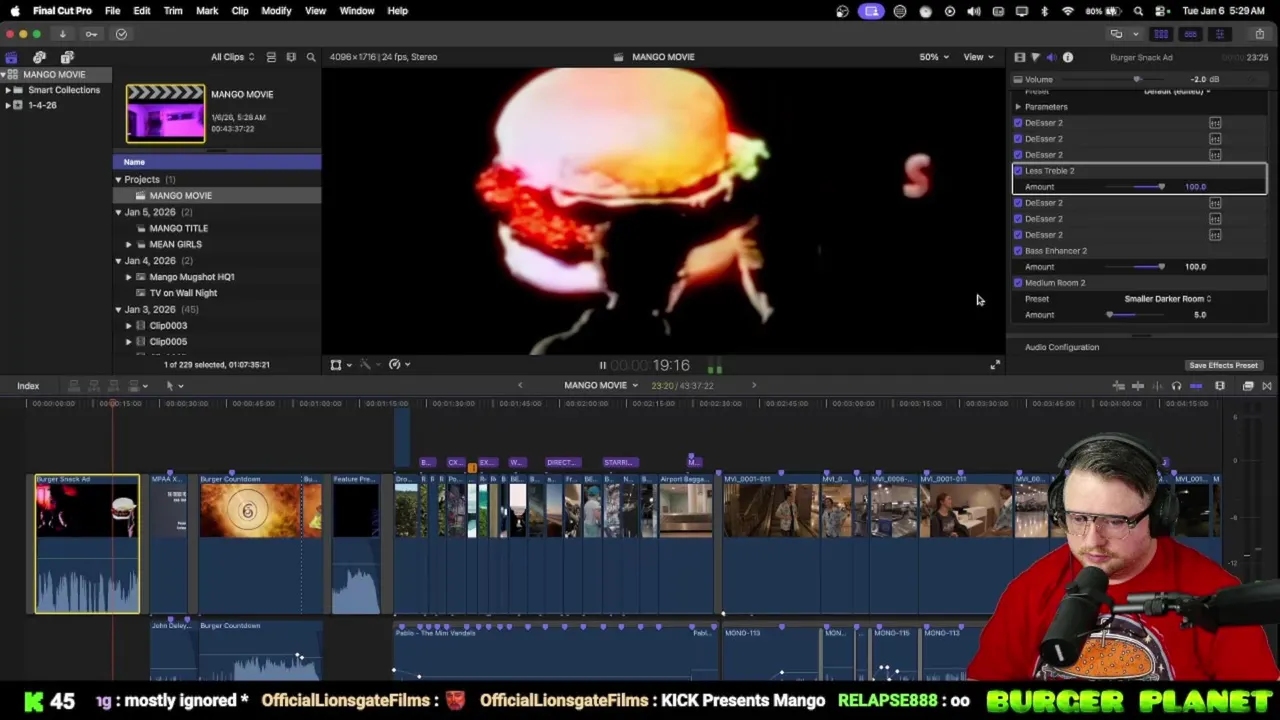Toggle the Browser panel visibility button
The image size is (1280, 720).
tap(1161, 34)
